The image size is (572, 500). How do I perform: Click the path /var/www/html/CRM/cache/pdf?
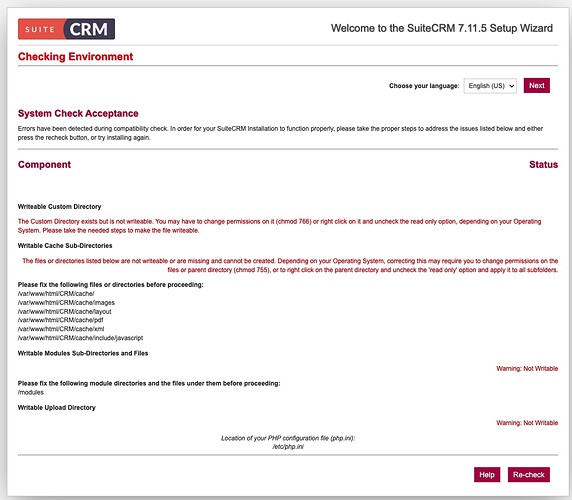[x=61, y=320]
